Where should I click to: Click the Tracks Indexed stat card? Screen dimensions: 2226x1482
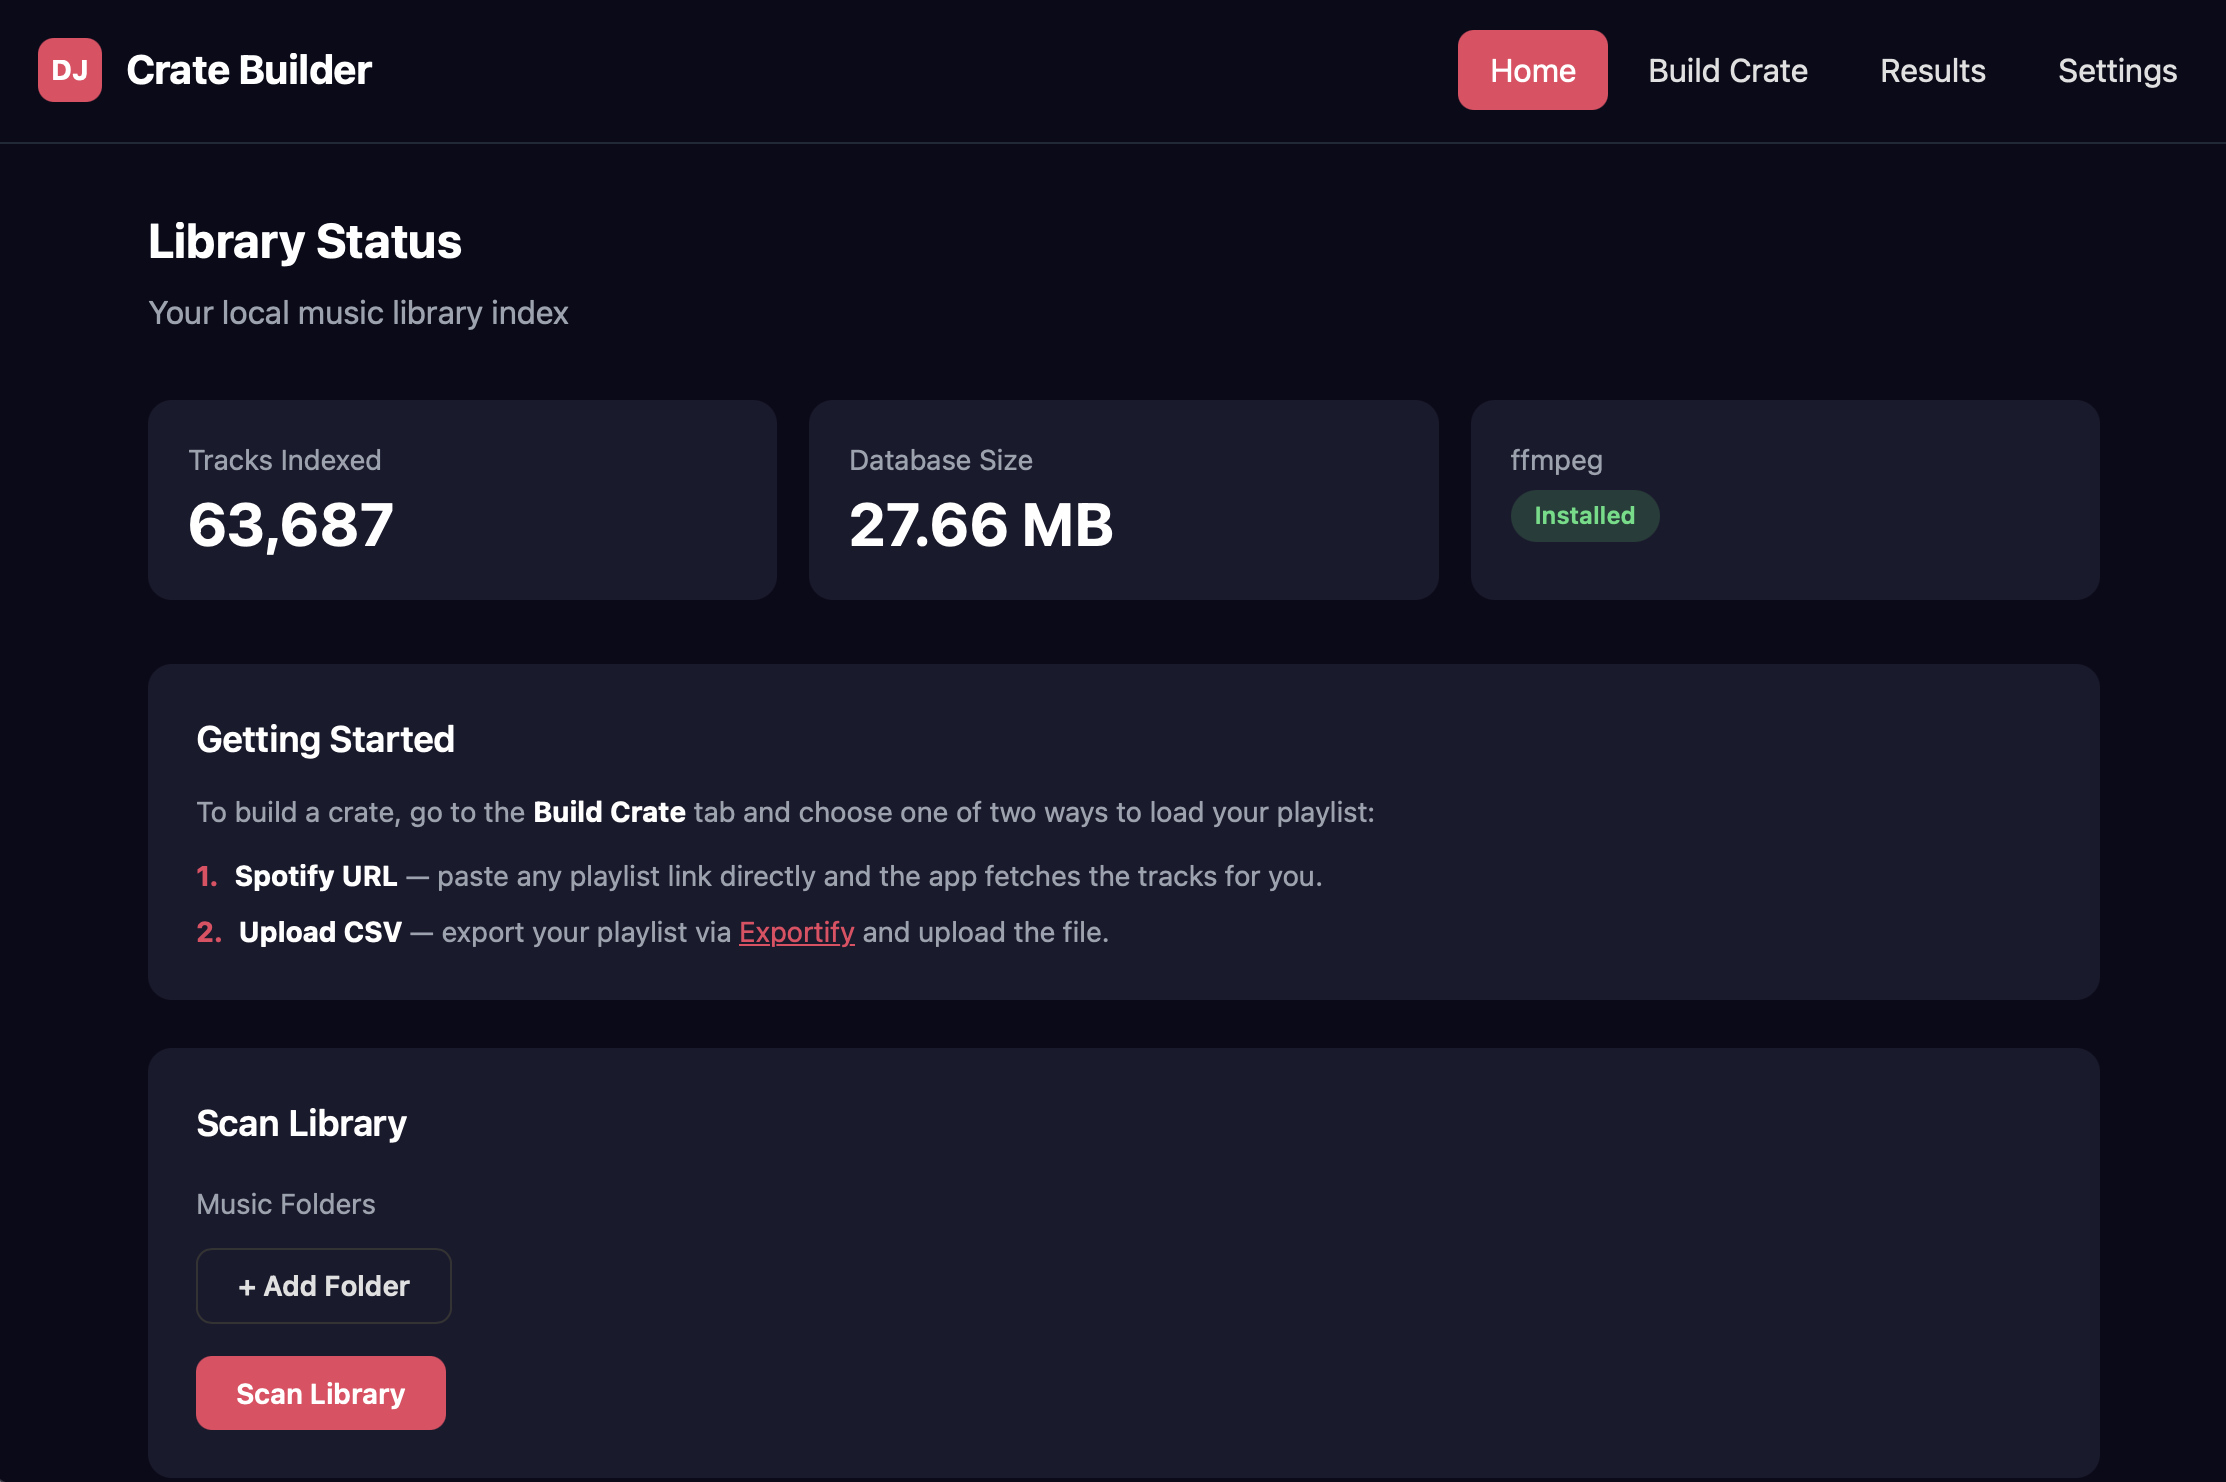click(462, 499)
